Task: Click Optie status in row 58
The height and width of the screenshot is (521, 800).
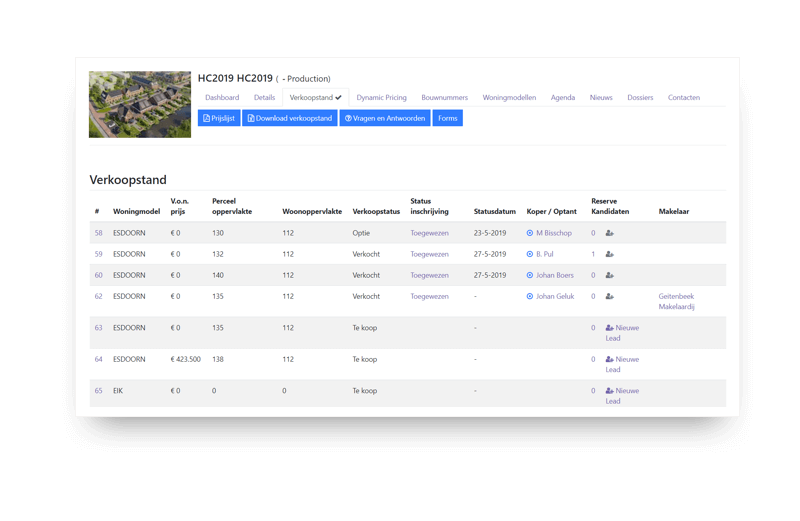Action: (361, 233)
